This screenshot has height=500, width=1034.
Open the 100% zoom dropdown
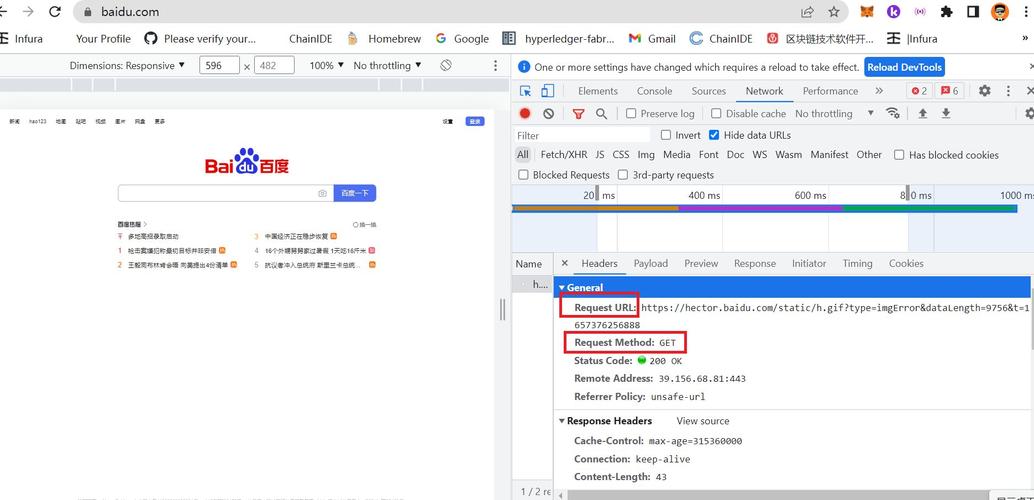point(327,65)
